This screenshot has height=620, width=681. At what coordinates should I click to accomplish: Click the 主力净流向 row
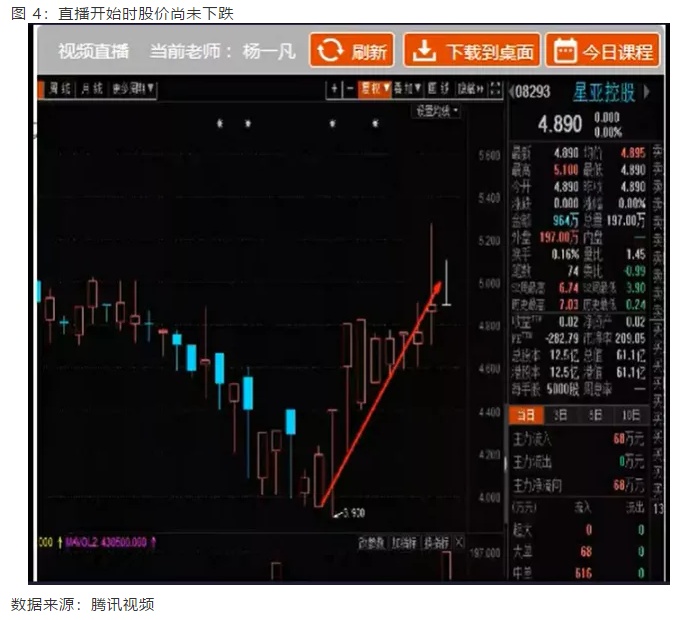pos(578,485)
